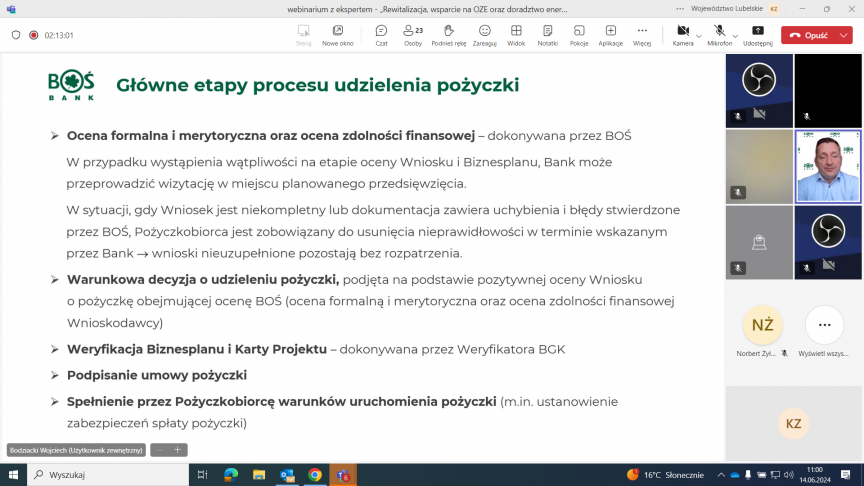Screen dimensions: 864x486
Task: Open the NŻ Norbert participant avatar
Action: 763,325
